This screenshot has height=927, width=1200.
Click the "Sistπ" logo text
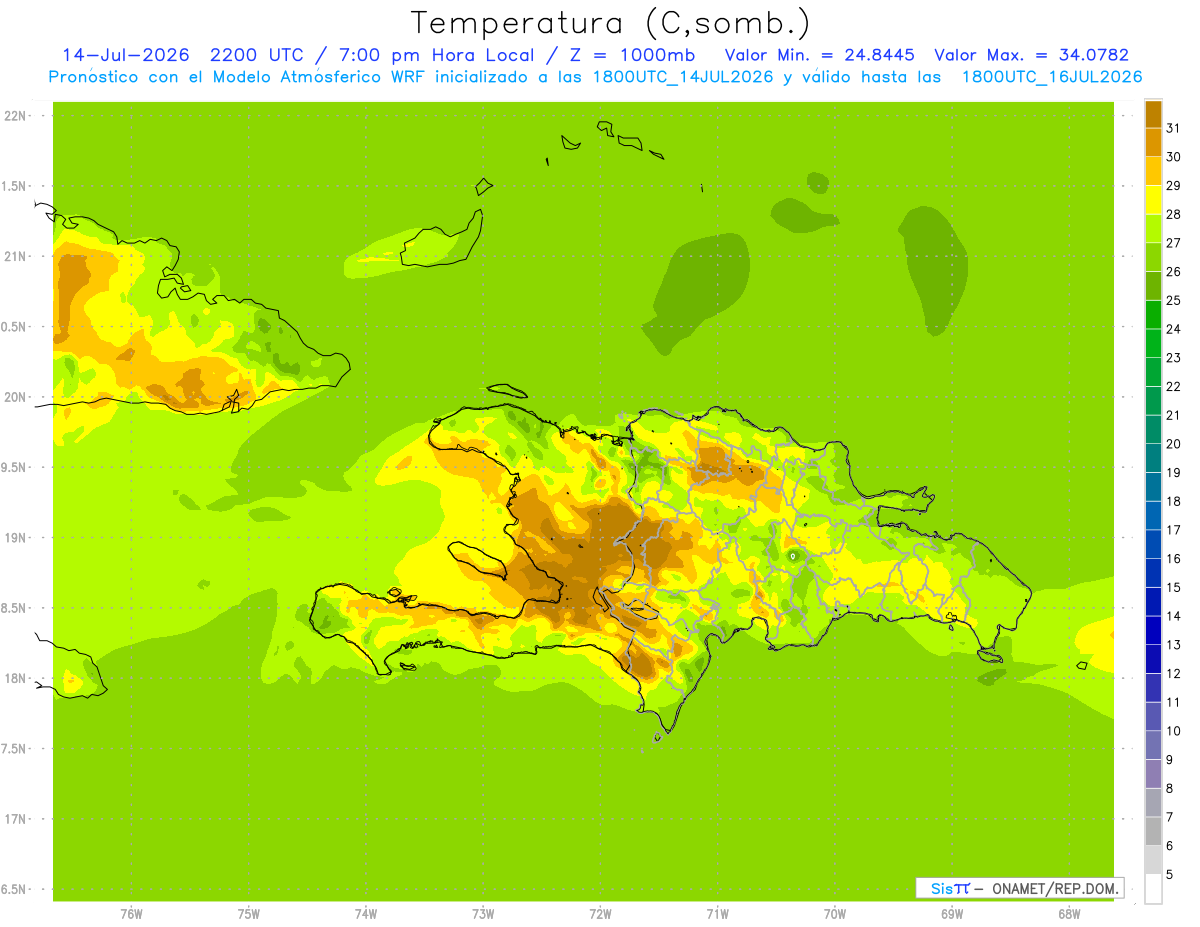[x=950, y=888]
